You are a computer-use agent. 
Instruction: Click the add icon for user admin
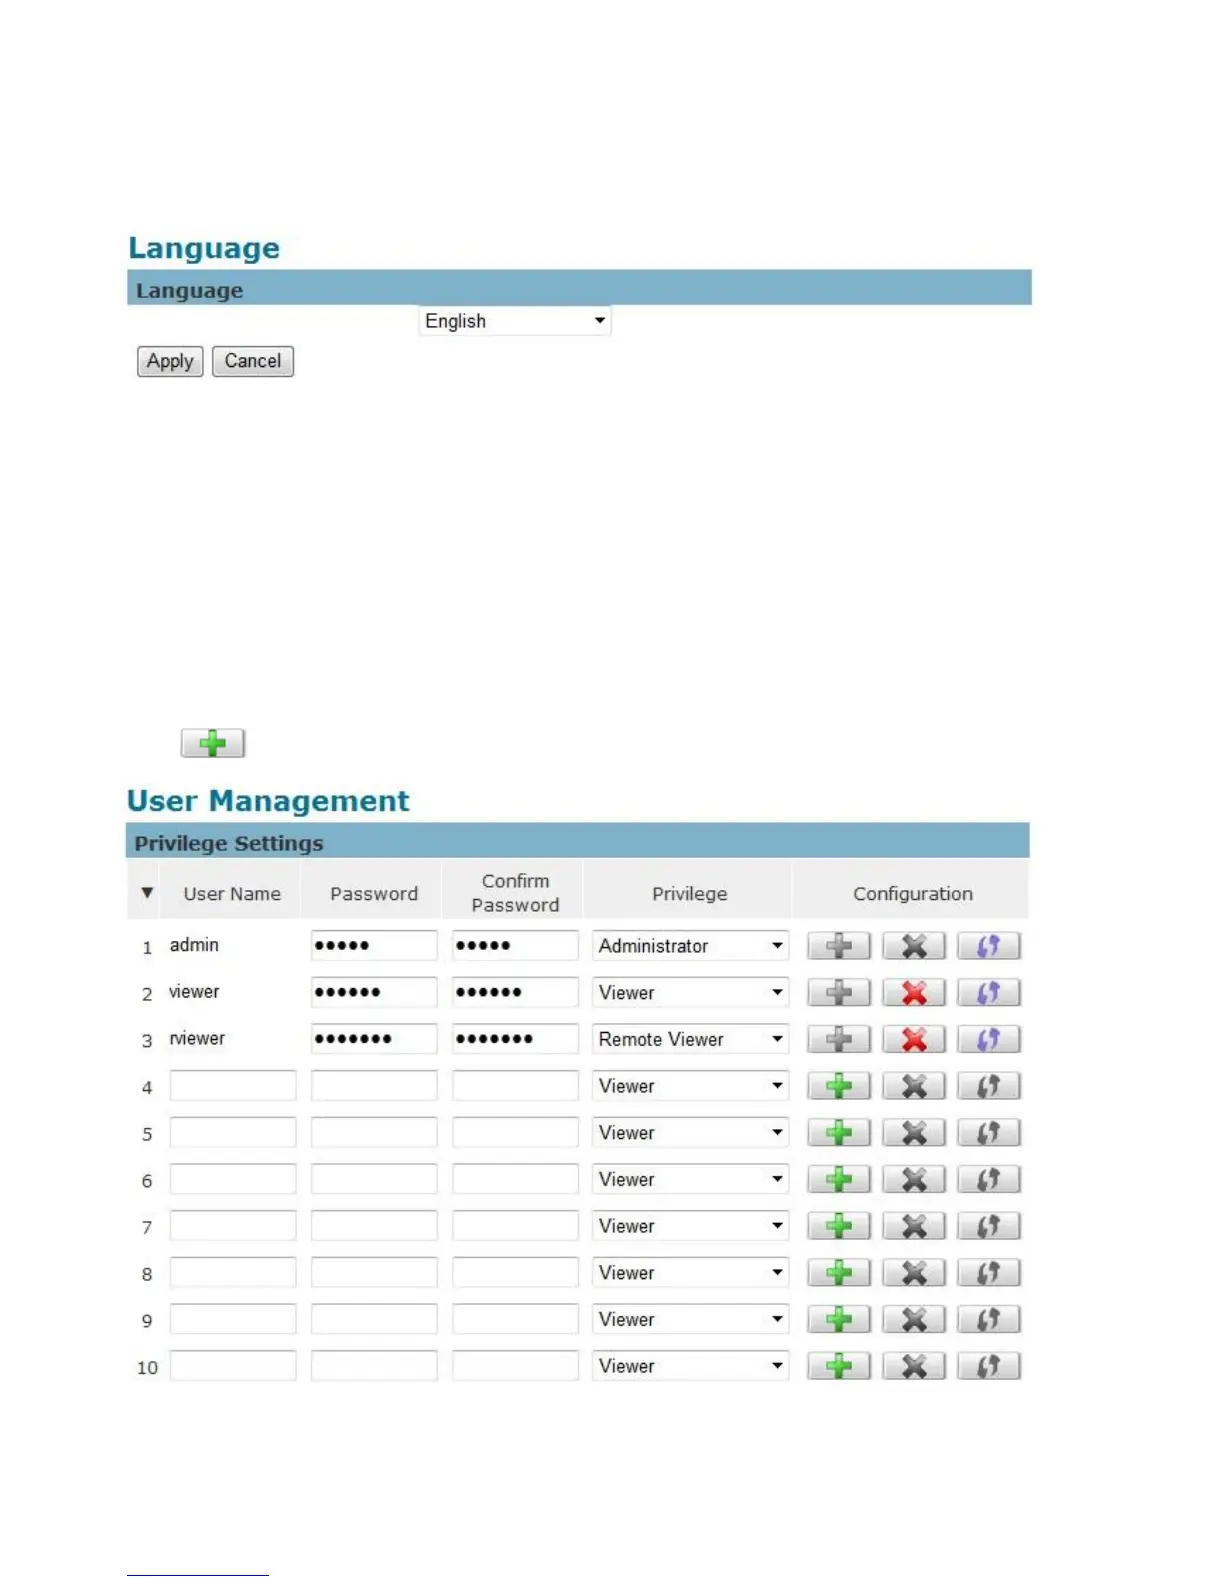(839, 946)
